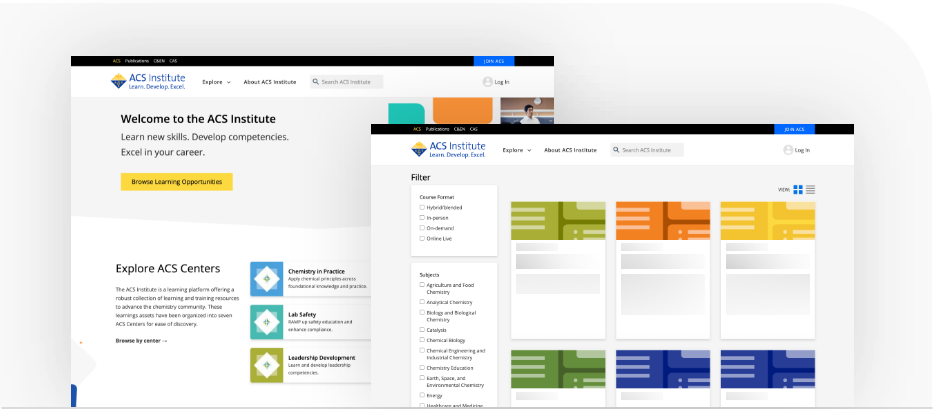Click ACS Institute logo on the filter page
Viewport: 936px width, 409px height.
[x=448, y=150]
